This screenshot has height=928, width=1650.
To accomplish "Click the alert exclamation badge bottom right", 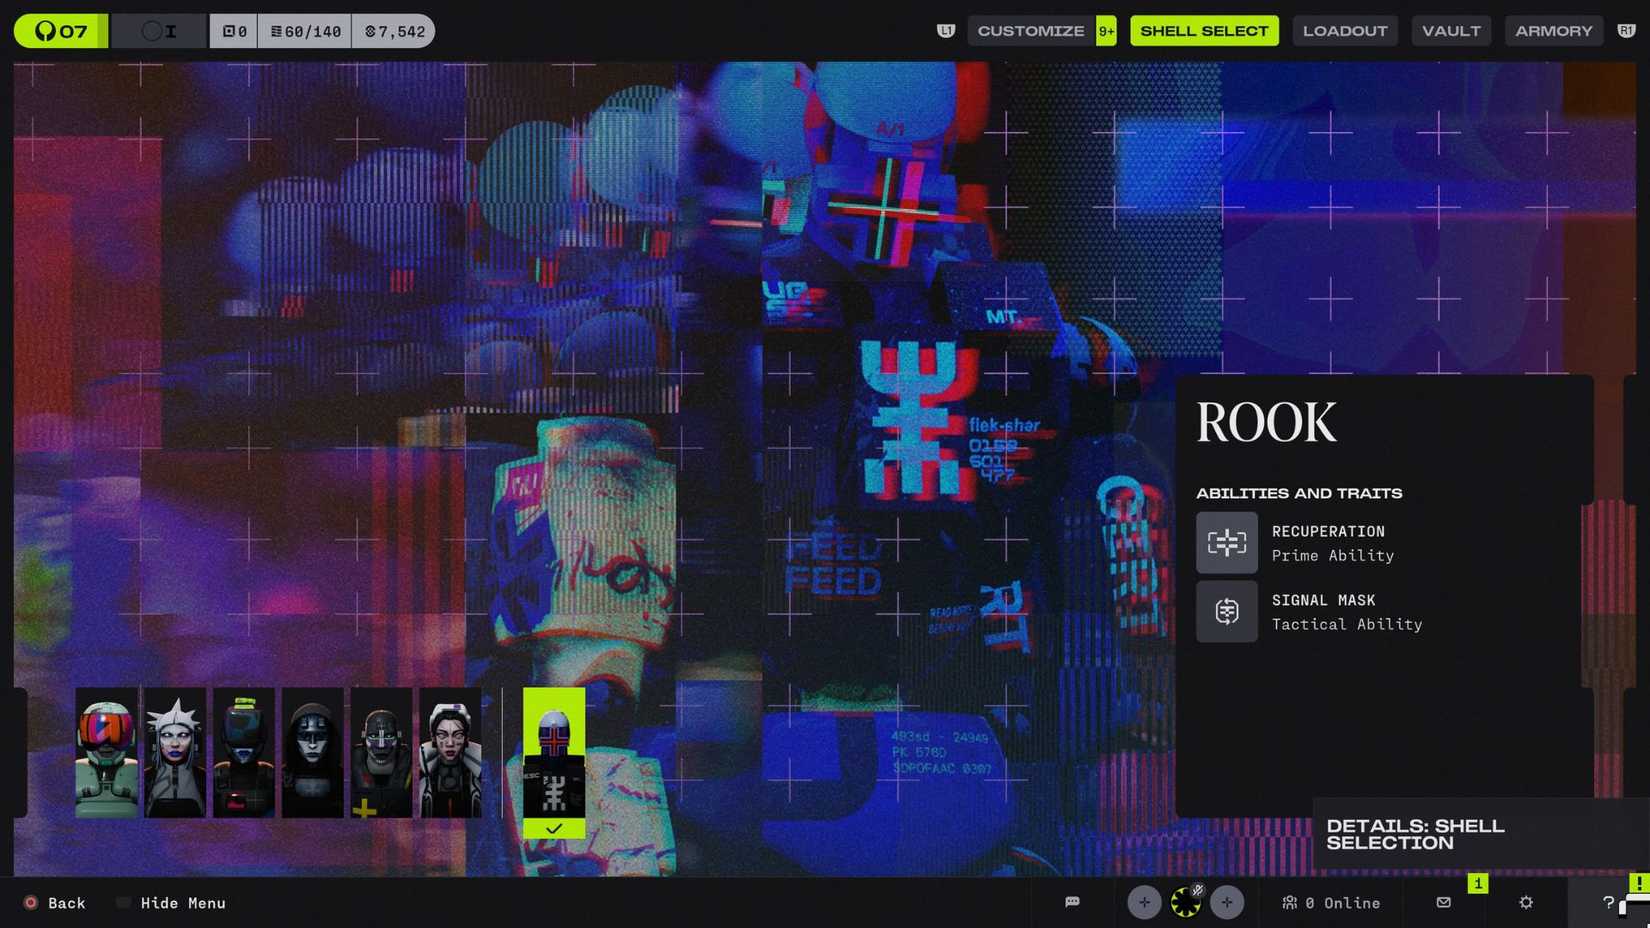I will 1639,884.
